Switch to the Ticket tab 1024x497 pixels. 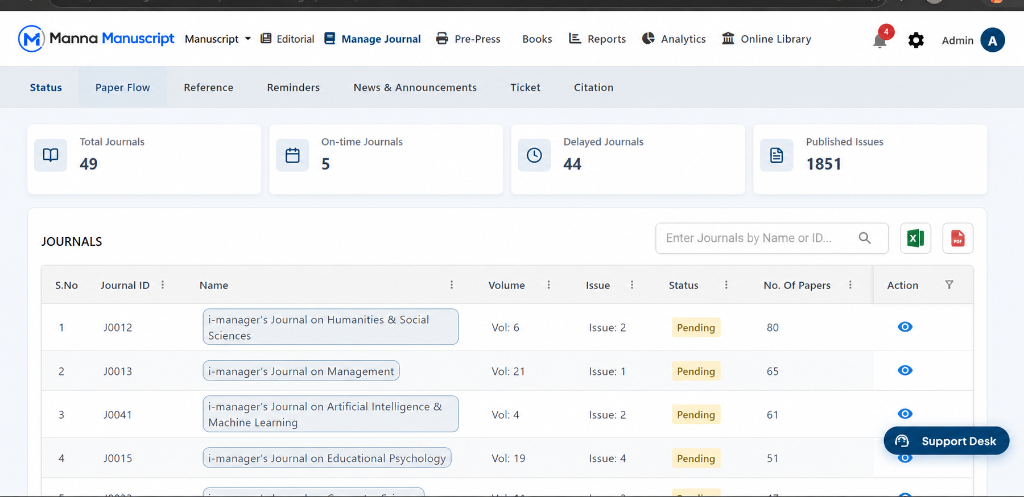coord(525,88)
